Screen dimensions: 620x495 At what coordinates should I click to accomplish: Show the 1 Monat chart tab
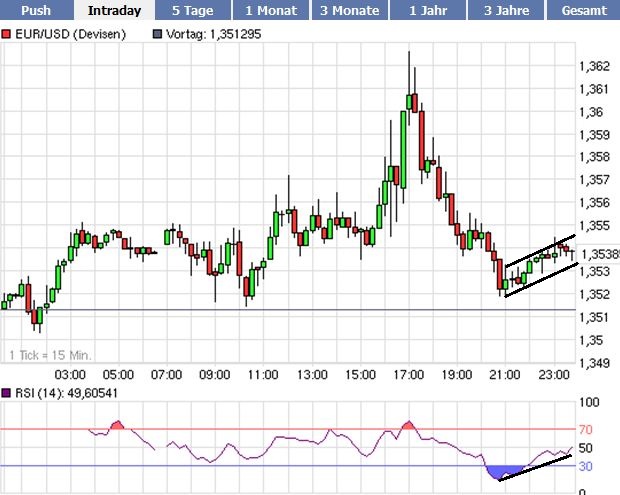(271, 10)
